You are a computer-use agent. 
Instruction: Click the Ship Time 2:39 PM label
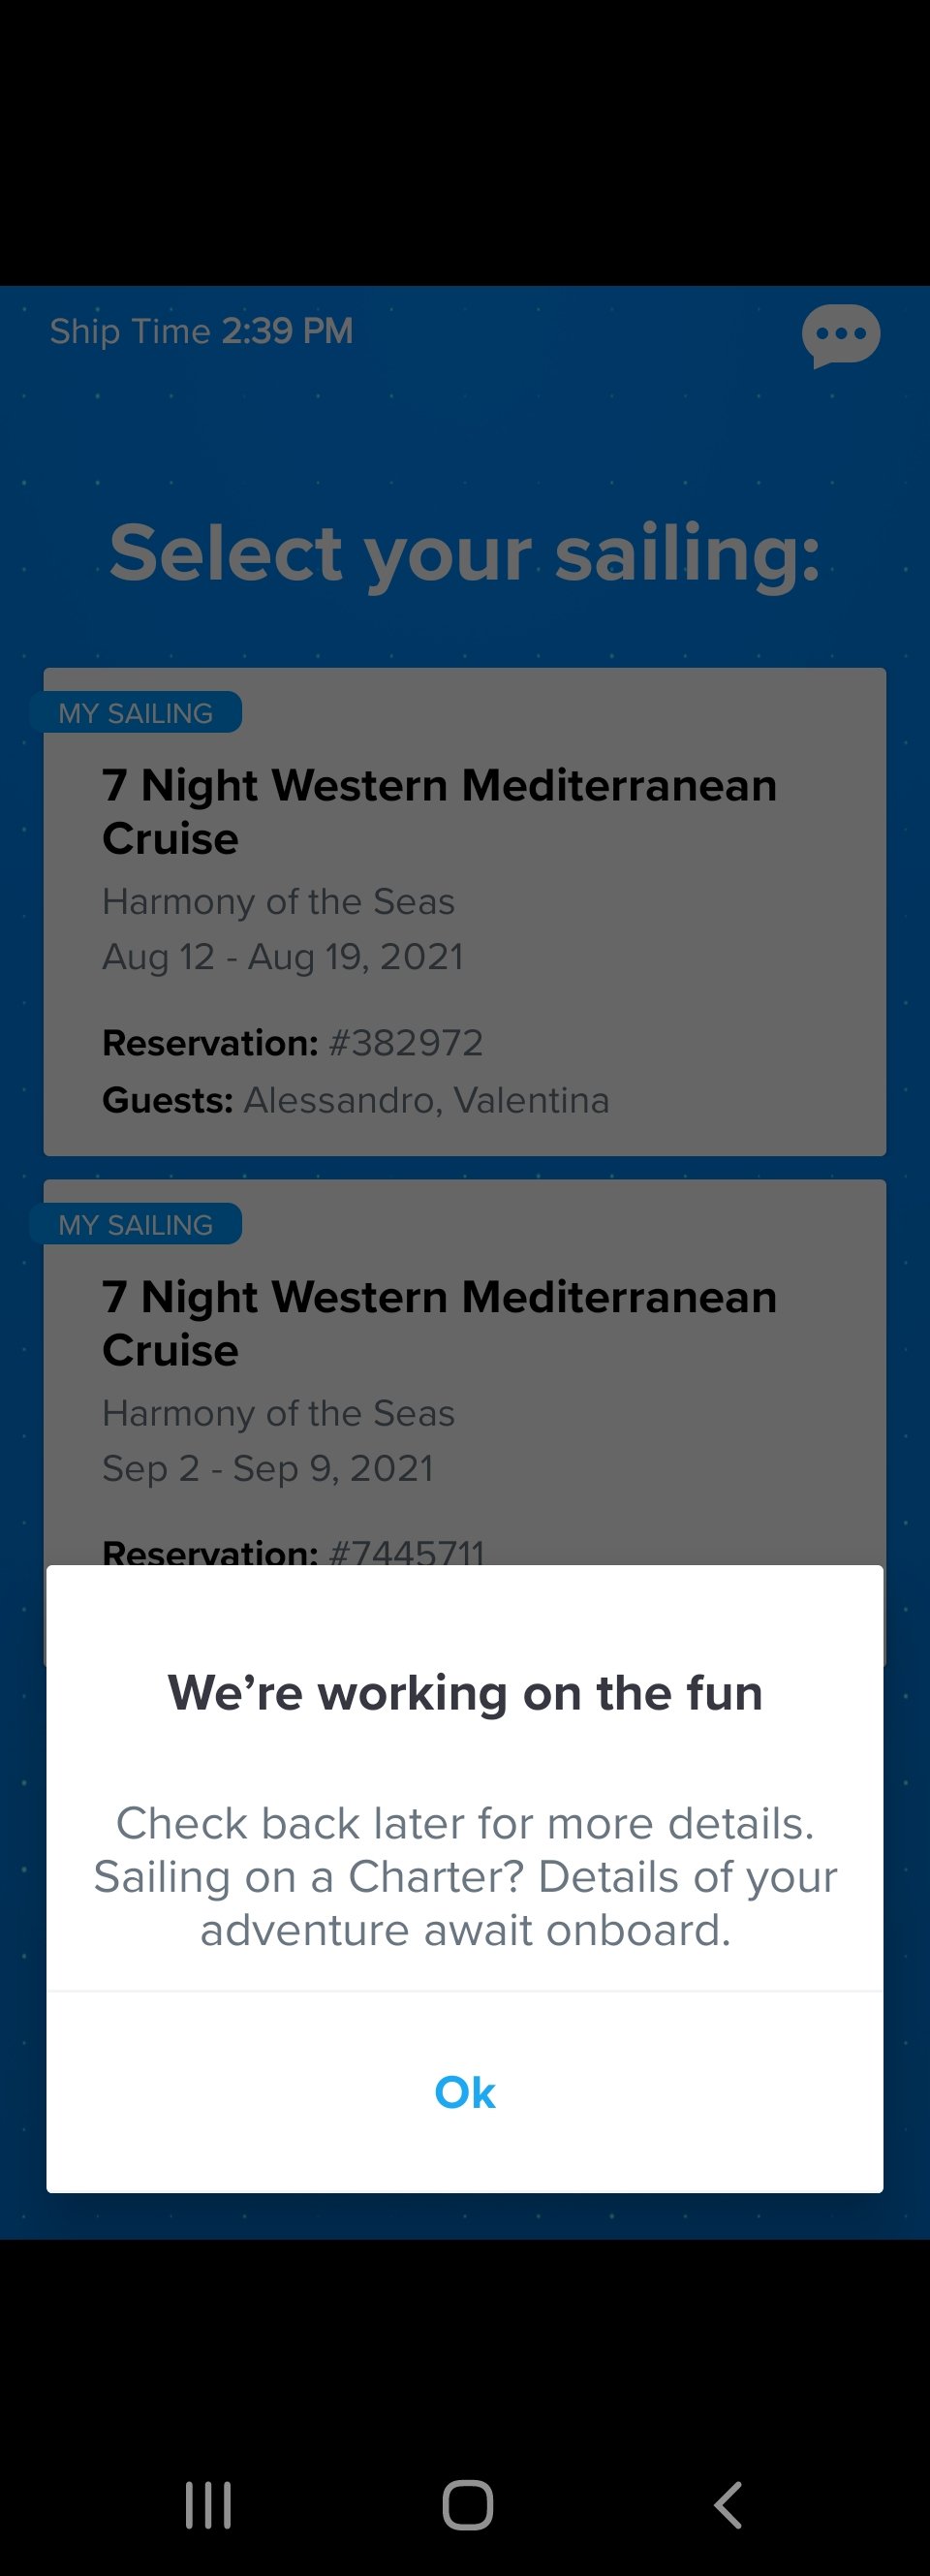[x=201, y=331]
